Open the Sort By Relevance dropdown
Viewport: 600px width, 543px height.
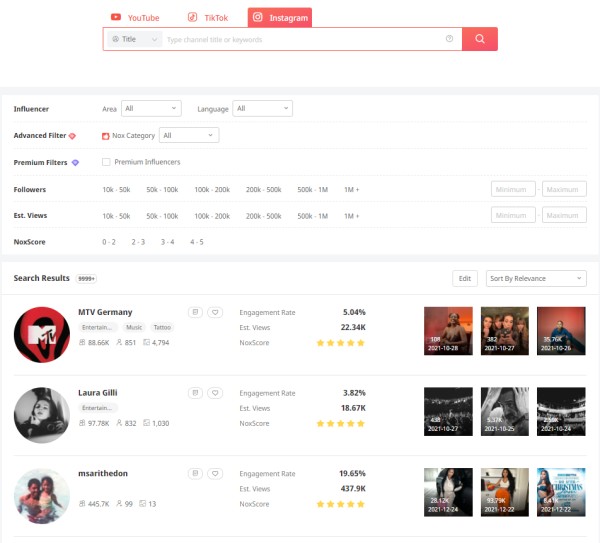535,279
